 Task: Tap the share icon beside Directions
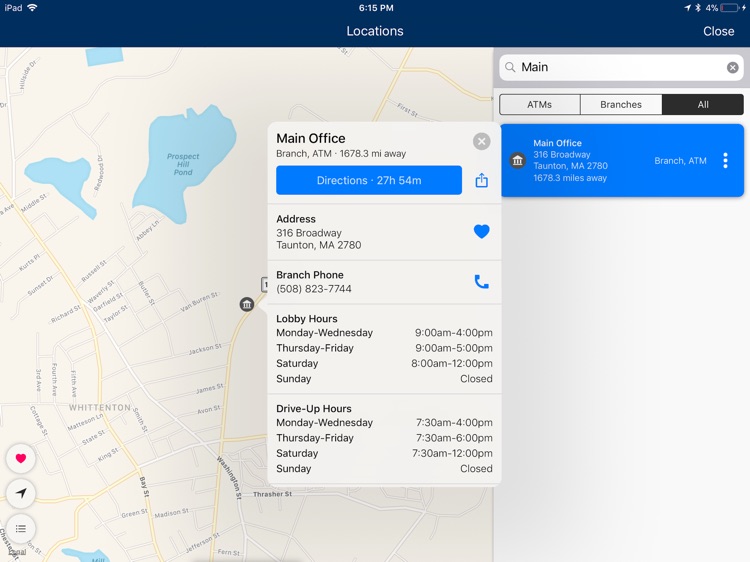tap(482, 180)
